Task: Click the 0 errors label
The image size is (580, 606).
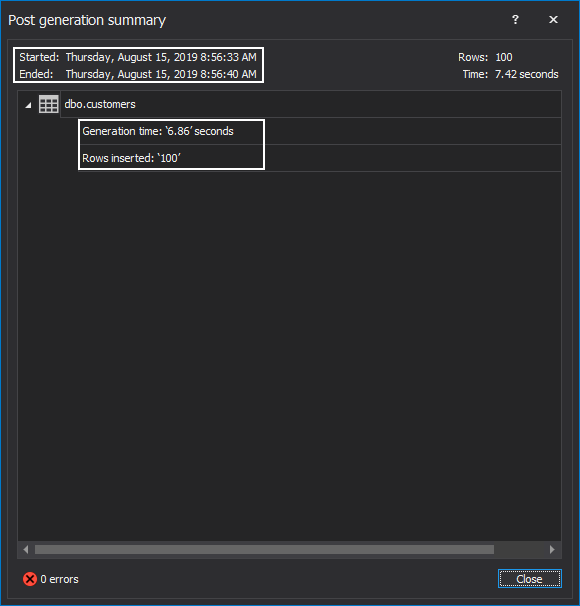Action: [59, 579]
